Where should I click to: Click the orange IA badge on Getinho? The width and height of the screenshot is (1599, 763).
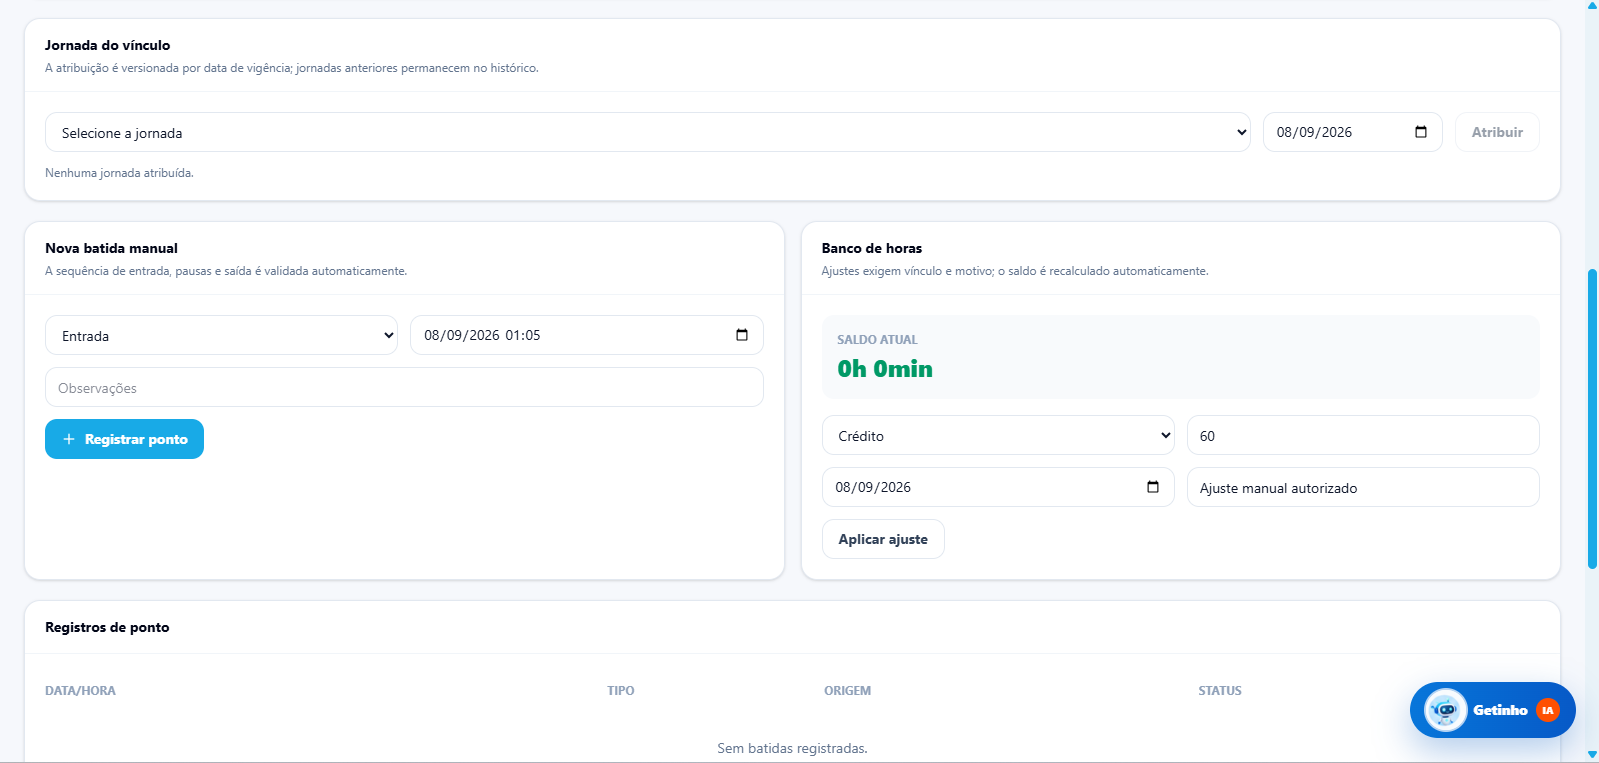point(1547,710)
